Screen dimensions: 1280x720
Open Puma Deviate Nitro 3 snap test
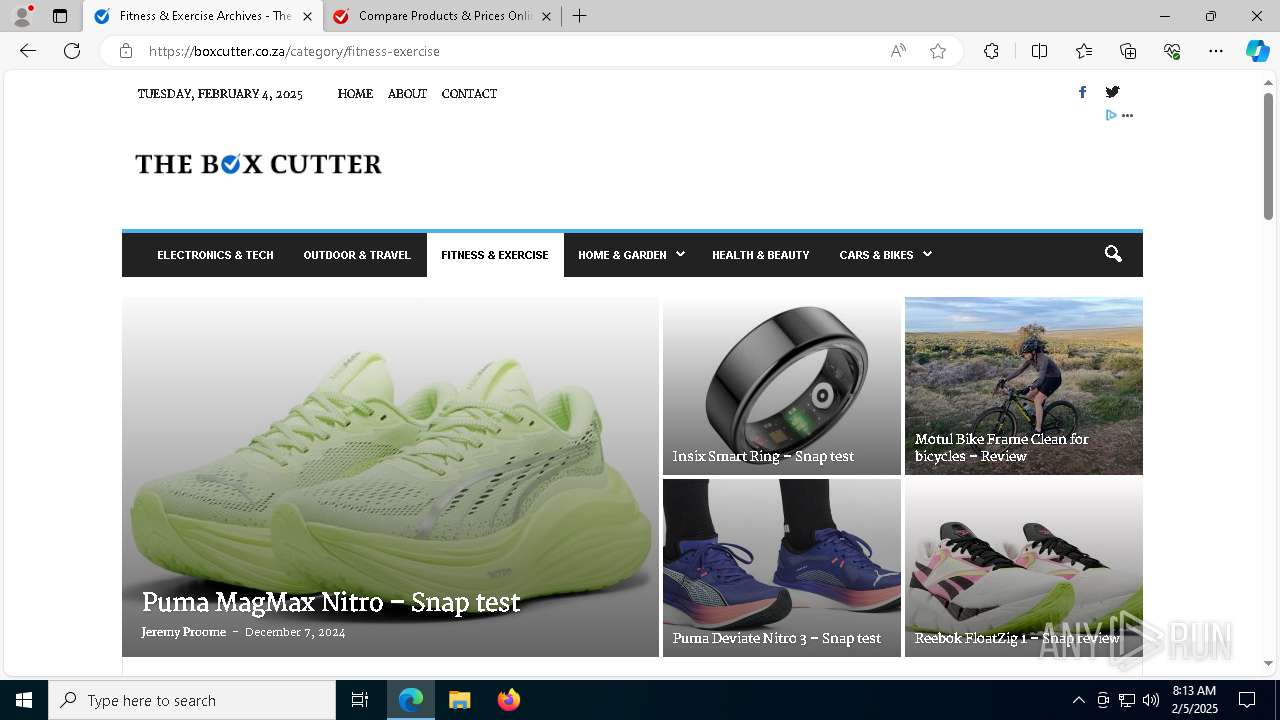click(777, 638)
